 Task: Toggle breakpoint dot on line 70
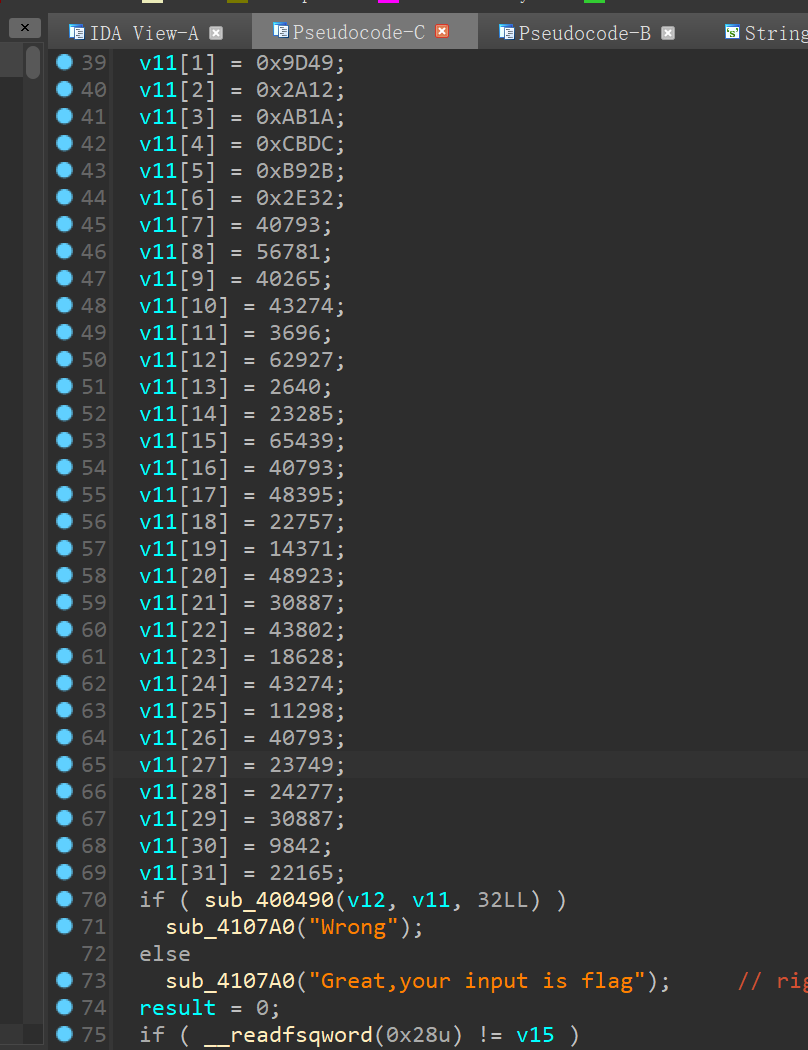pos(65,899)
